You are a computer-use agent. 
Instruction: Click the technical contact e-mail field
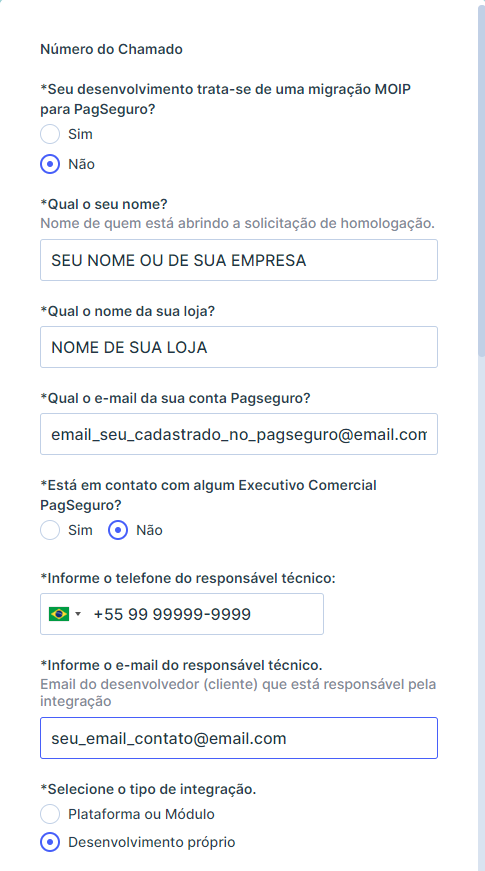[239, 738]
